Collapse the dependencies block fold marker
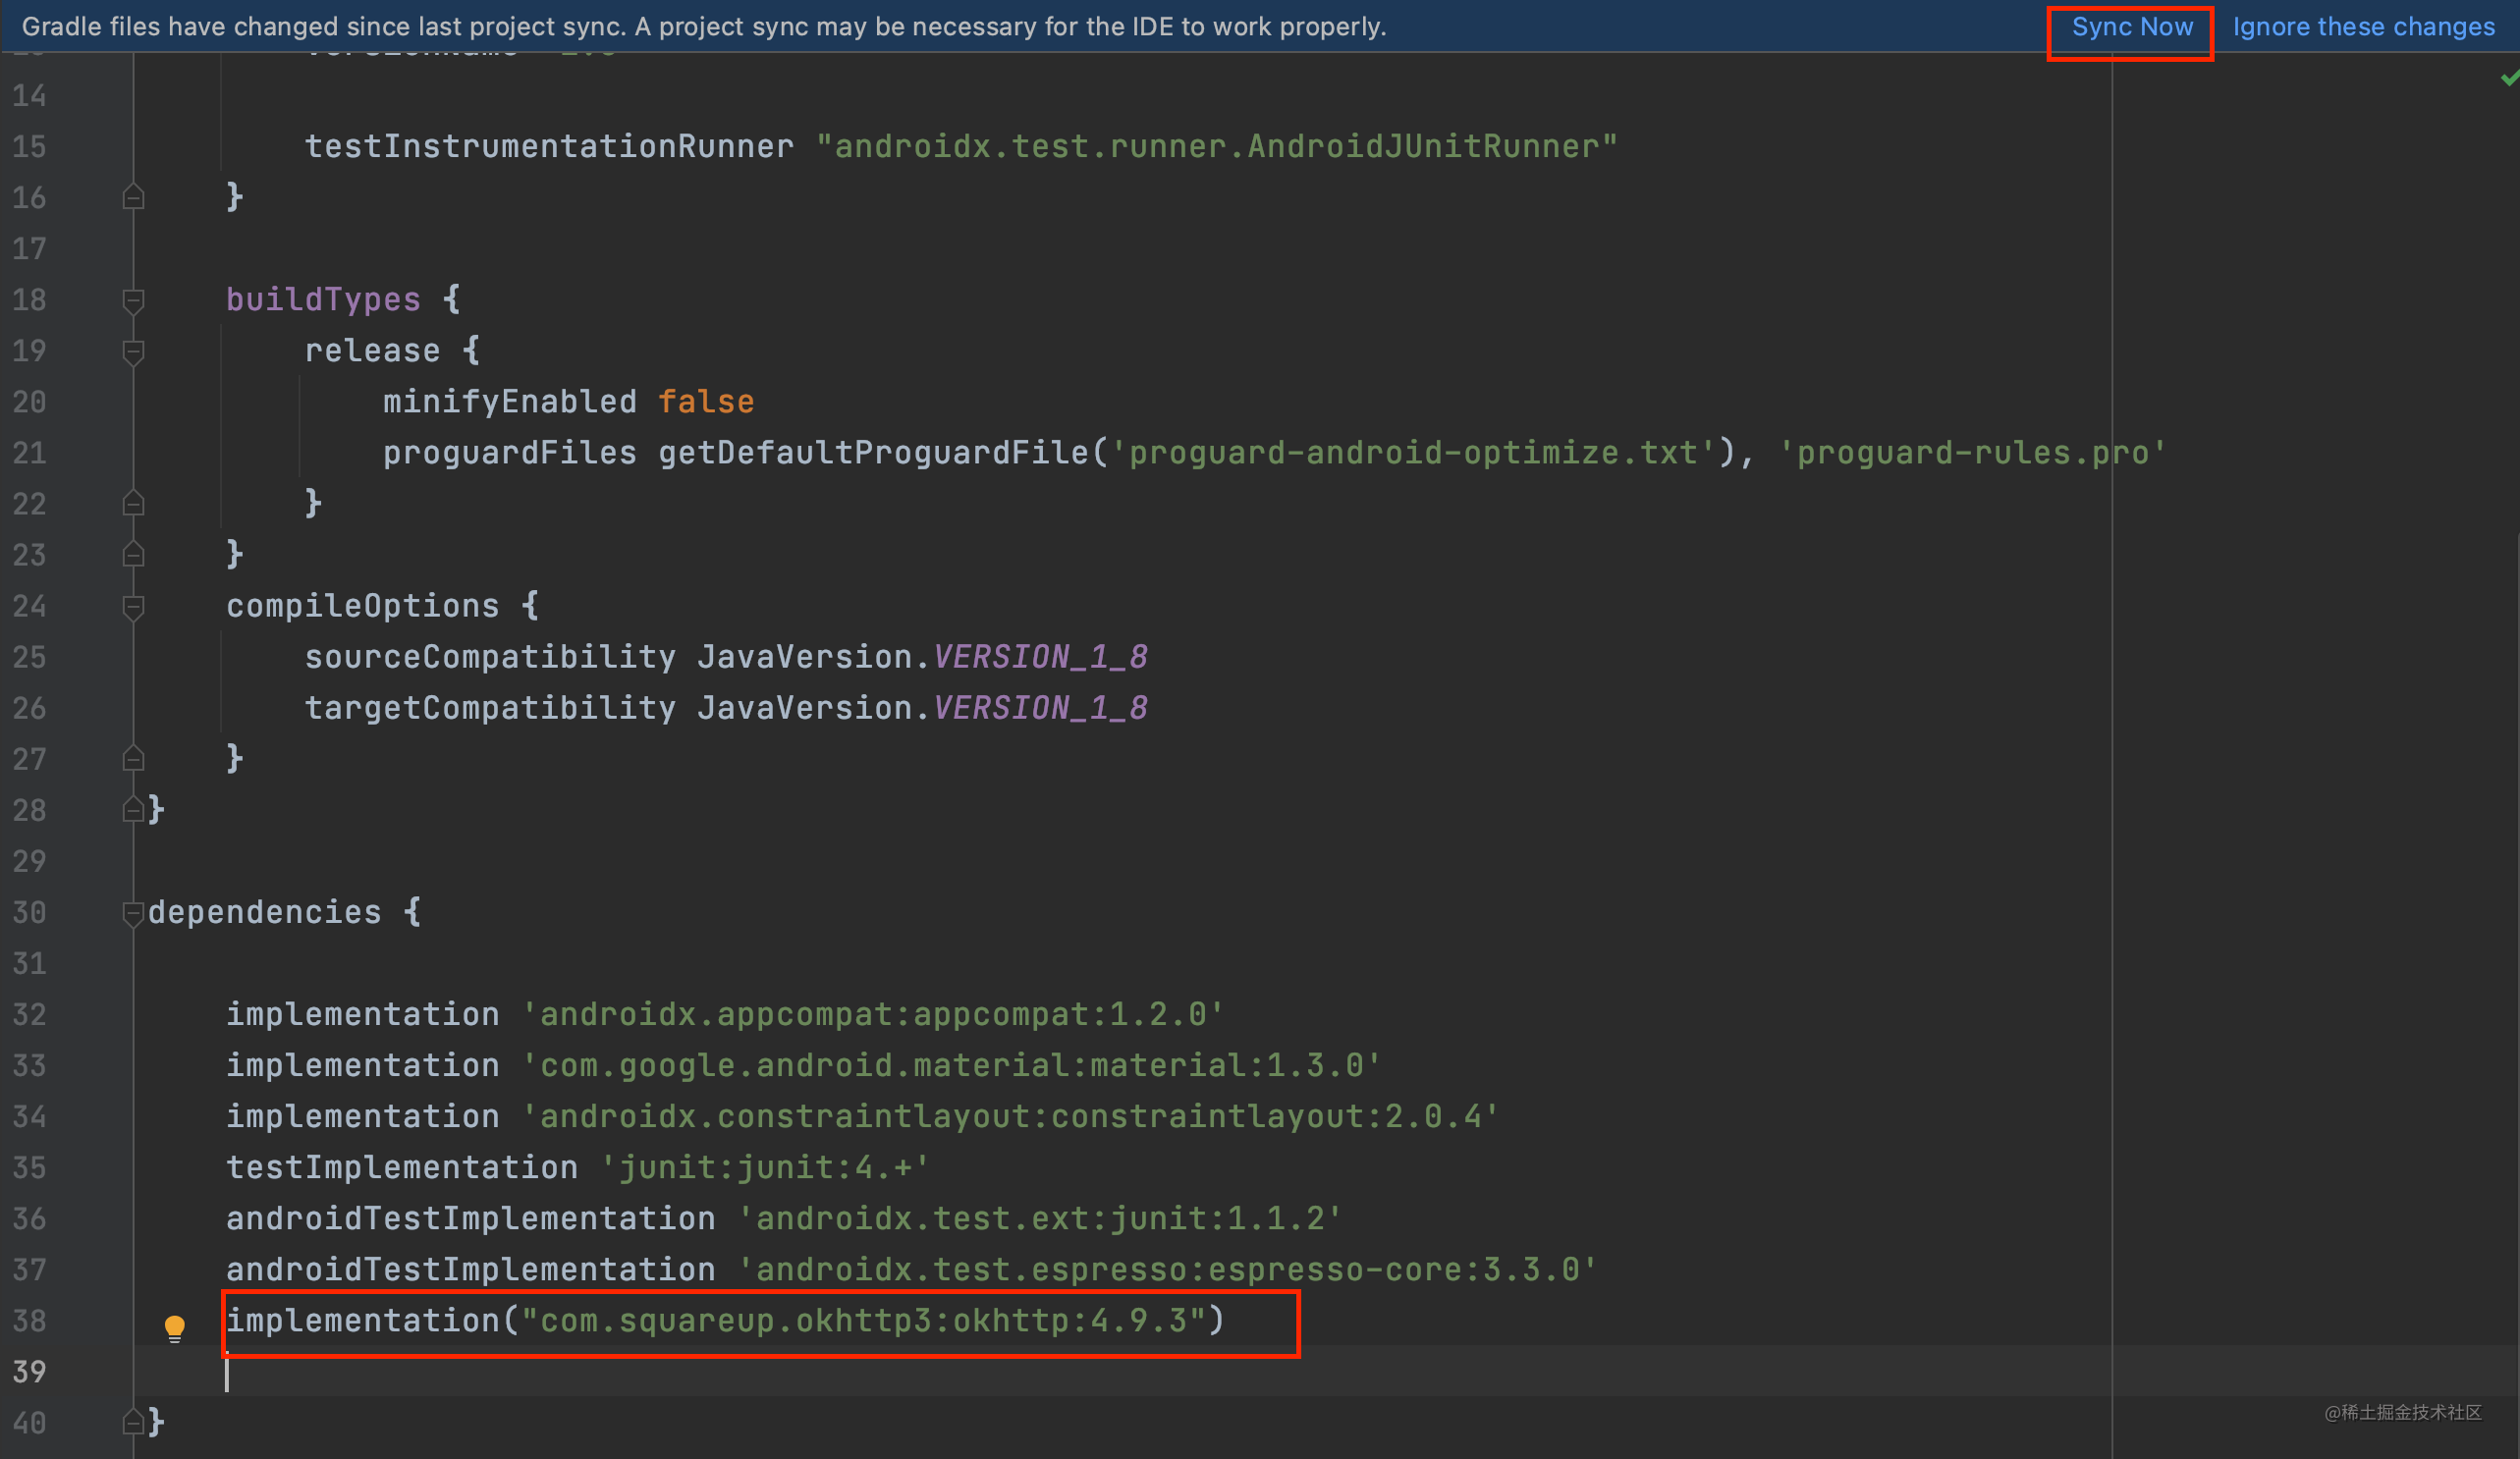The image size is (2520, 1459). point(133,912)
